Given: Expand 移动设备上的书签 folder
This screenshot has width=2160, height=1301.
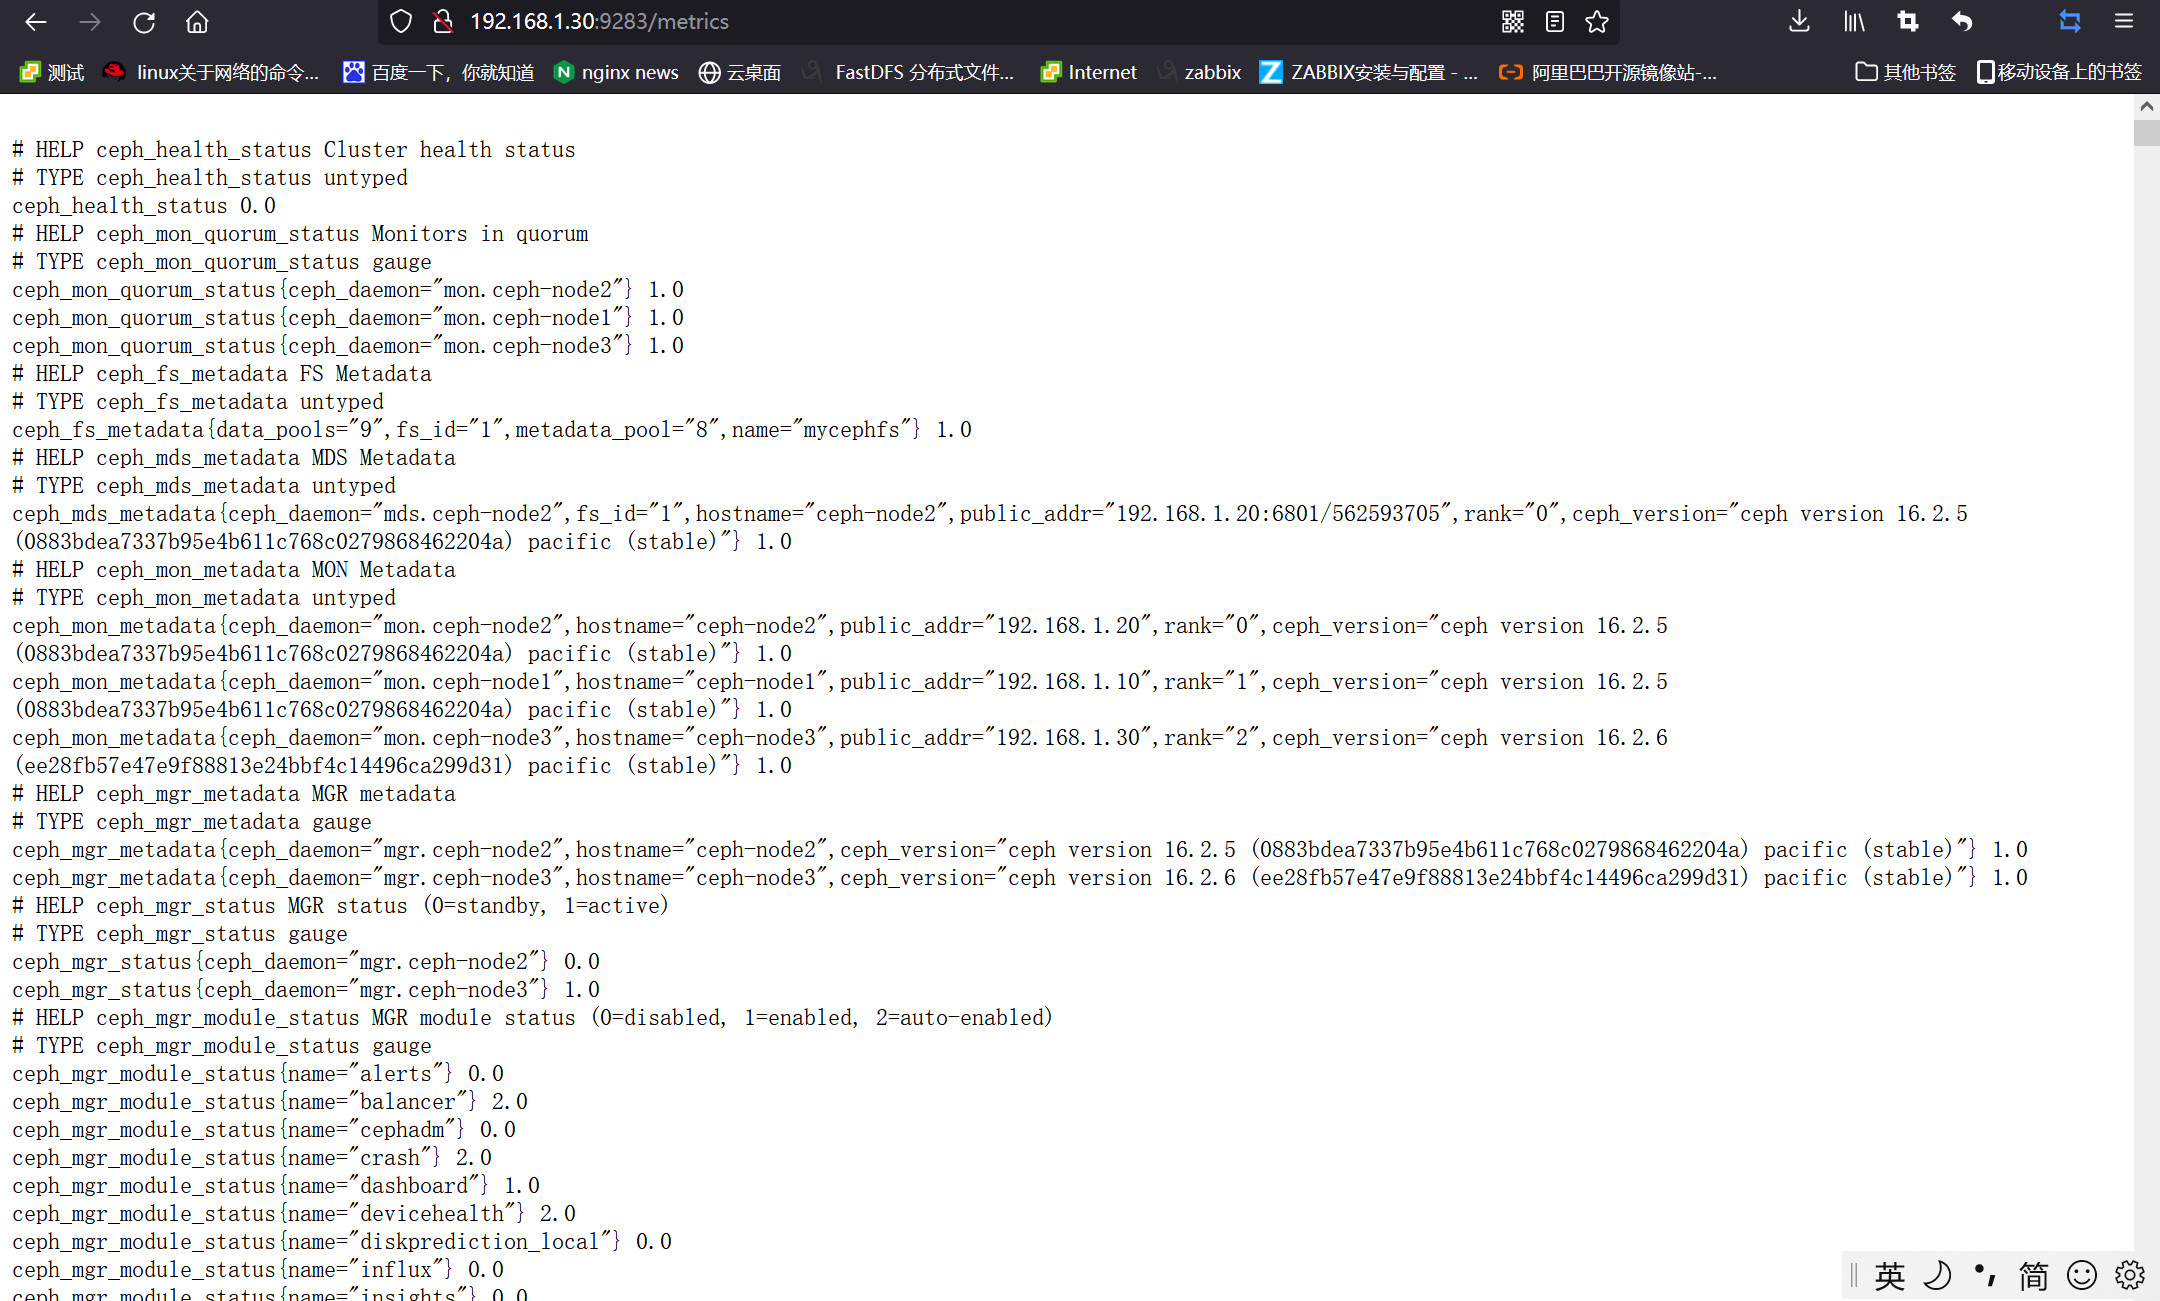Looking at the screenshot, I should coord(2059,72).
